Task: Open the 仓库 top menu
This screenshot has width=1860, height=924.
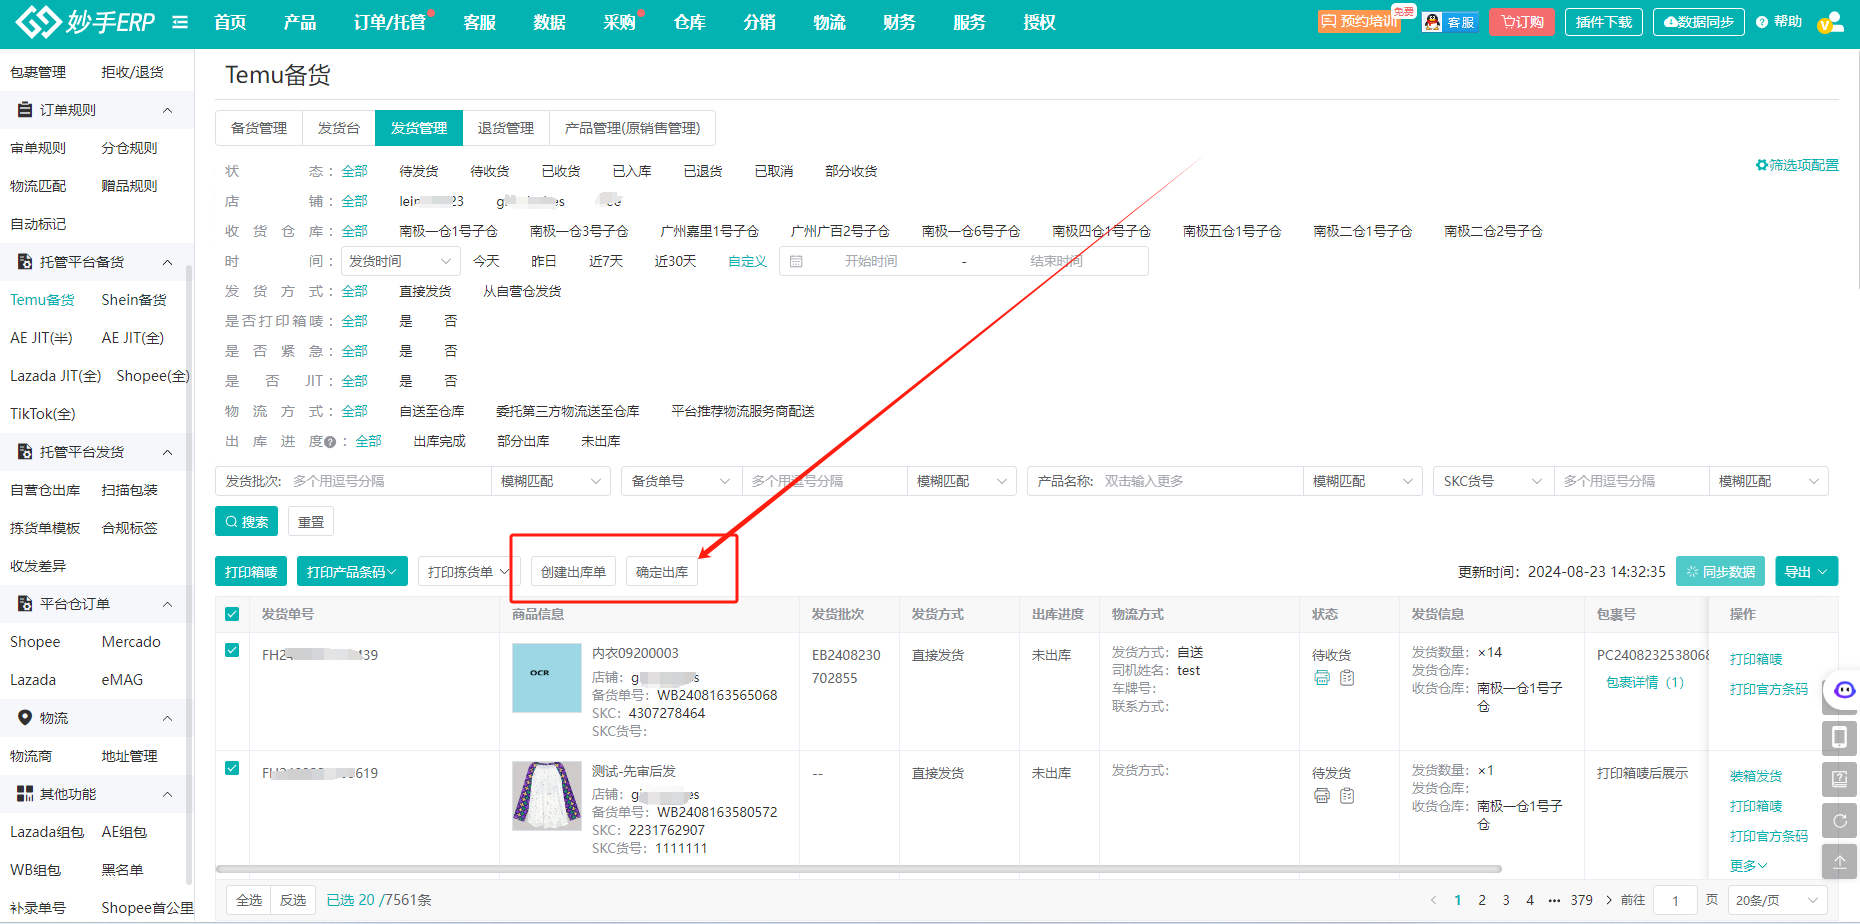Action: 689,22
